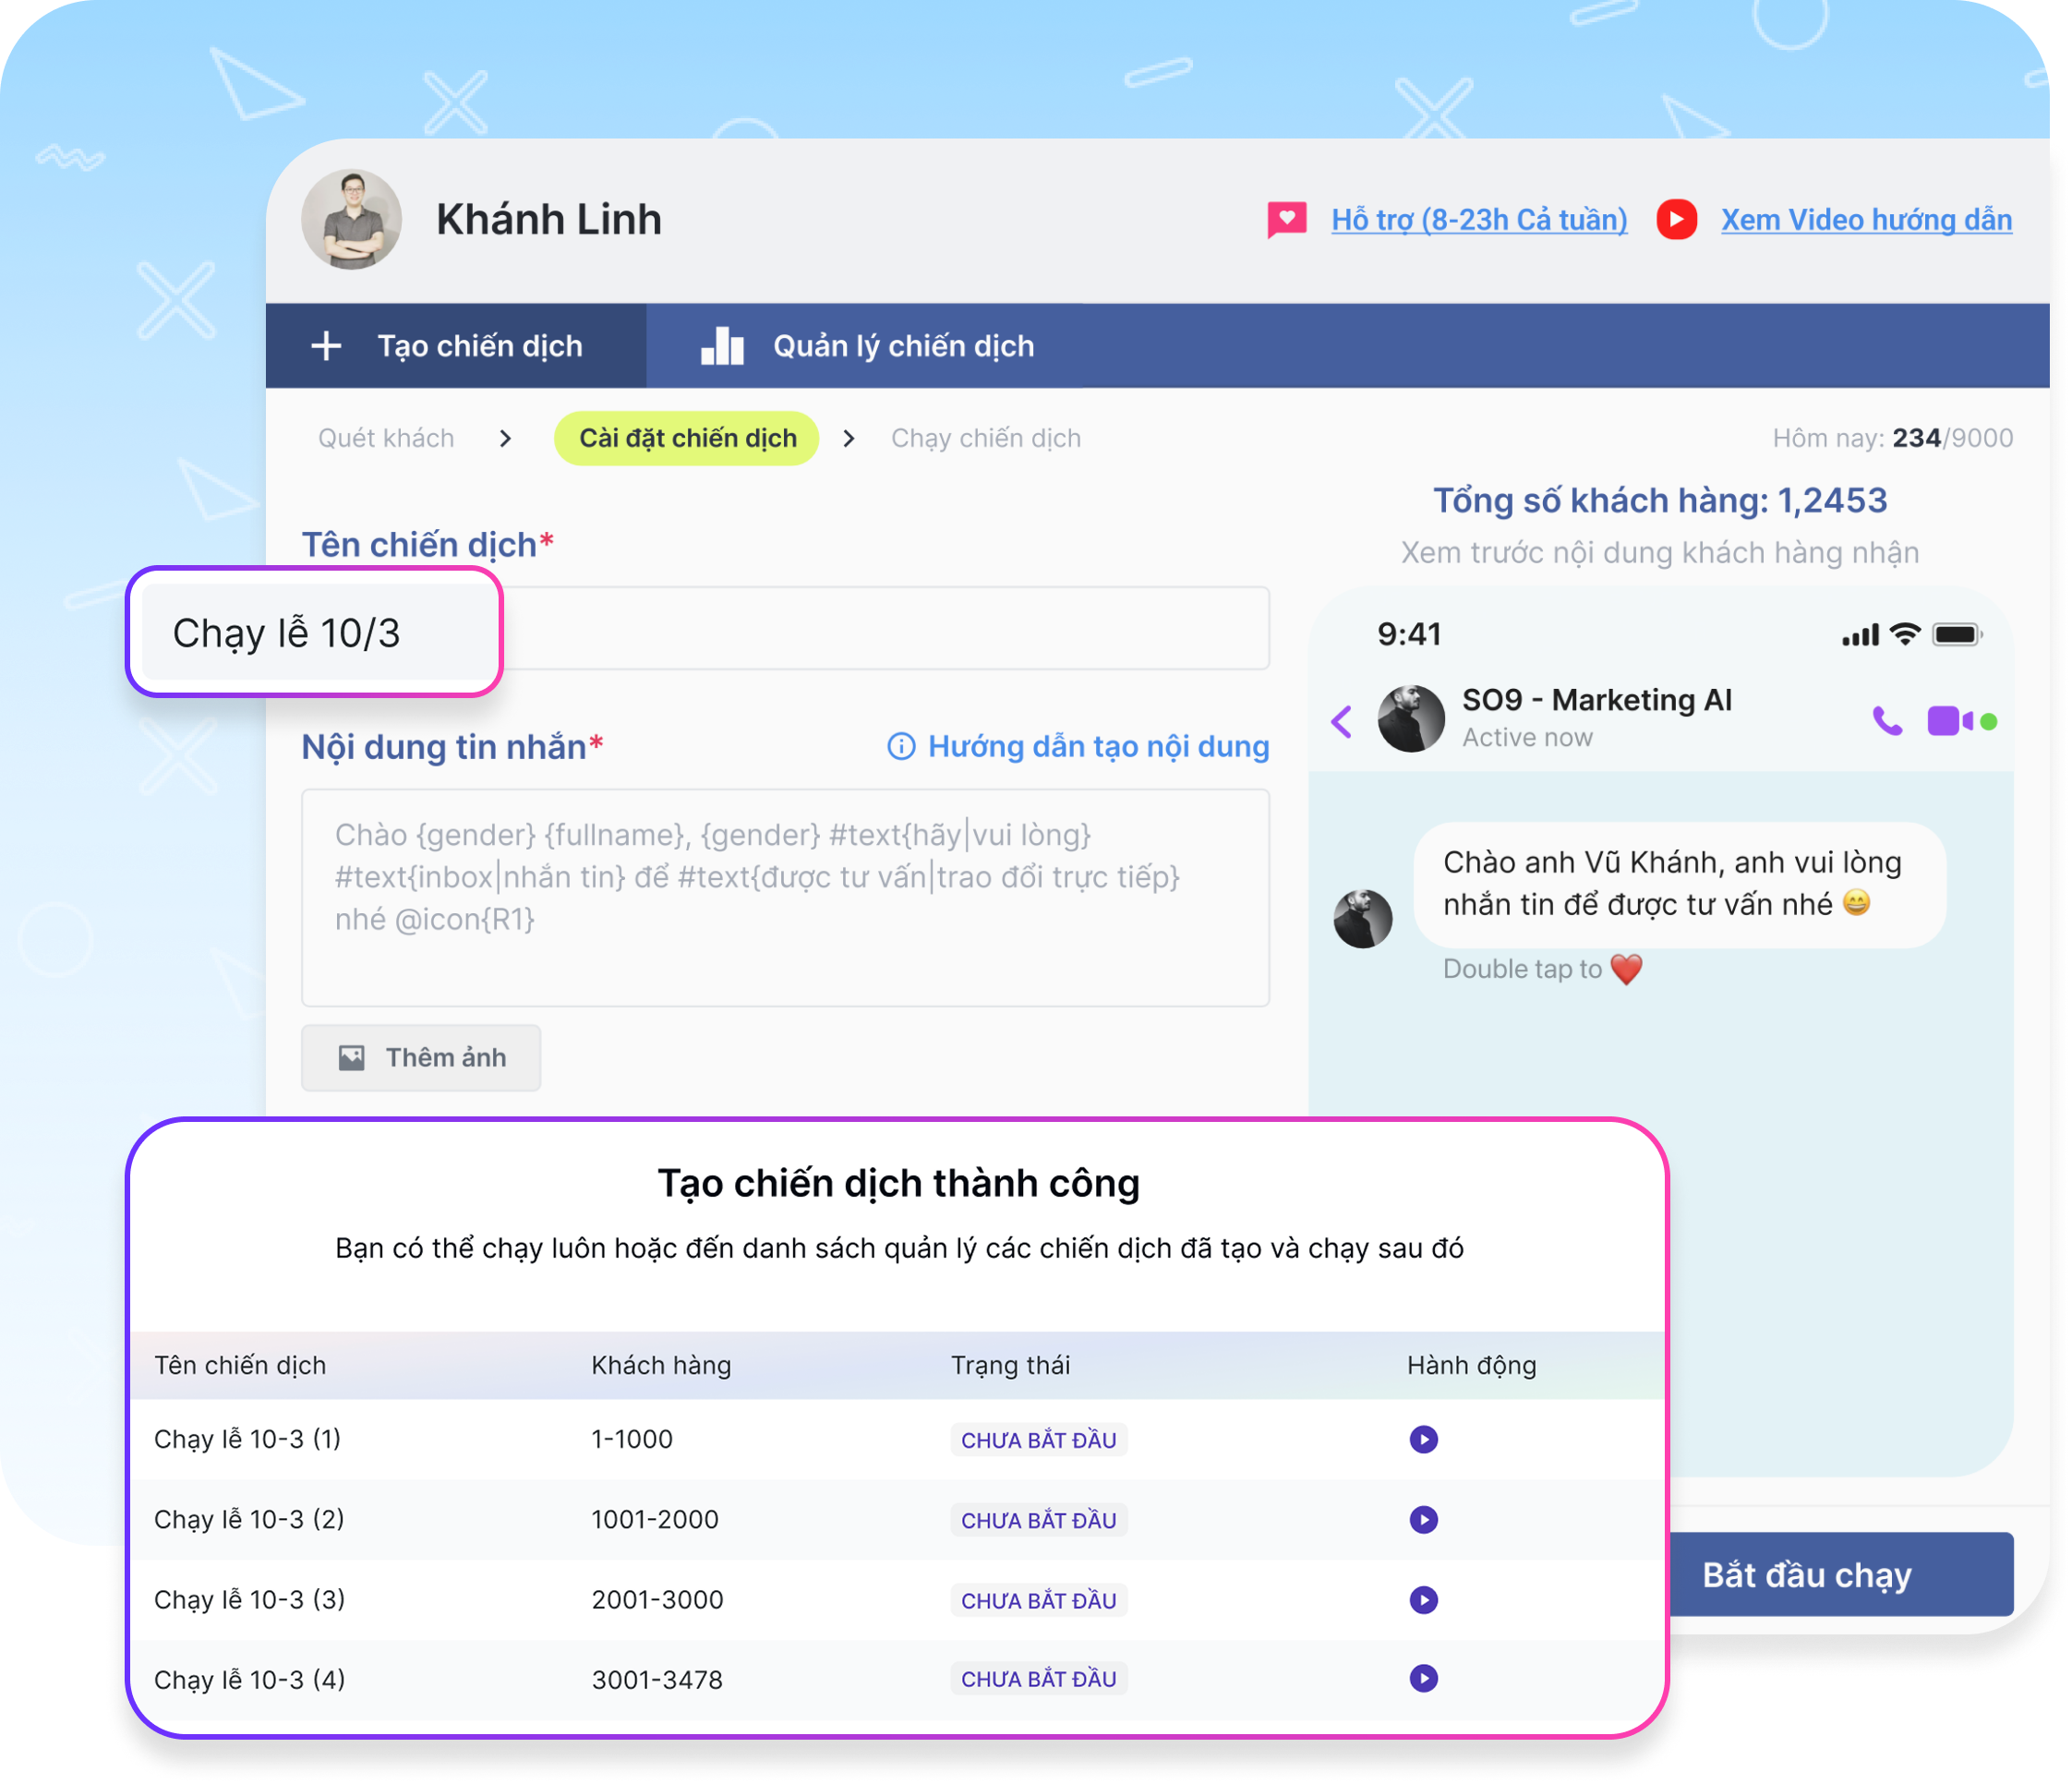Click the Tổng số khách hàng: 1,2453 heading
The height and width of the screenshot is (1784, 2072).
point(1660,500)
